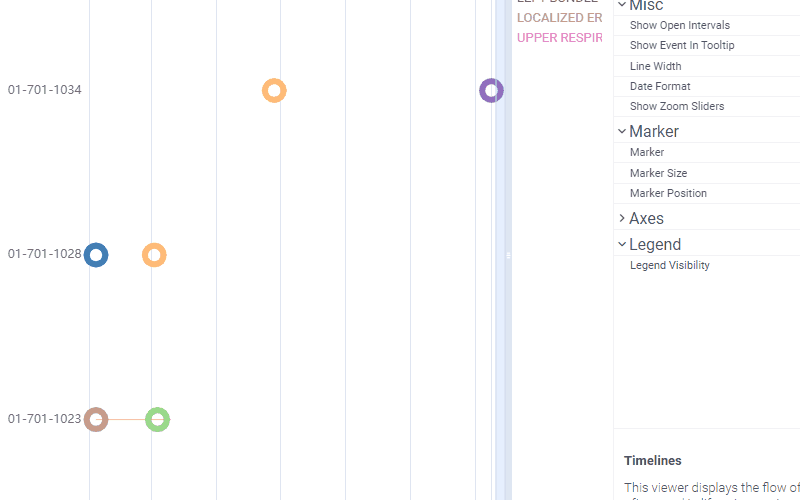Click the purple event marker for 01-701-1034

(491, 91)
